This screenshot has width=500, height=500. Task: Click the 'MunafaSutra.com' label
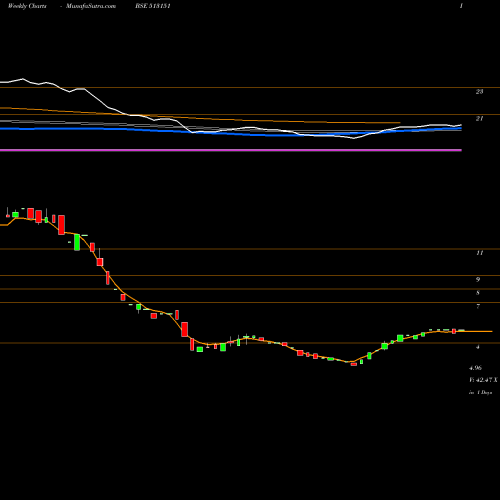pos(91,6)
